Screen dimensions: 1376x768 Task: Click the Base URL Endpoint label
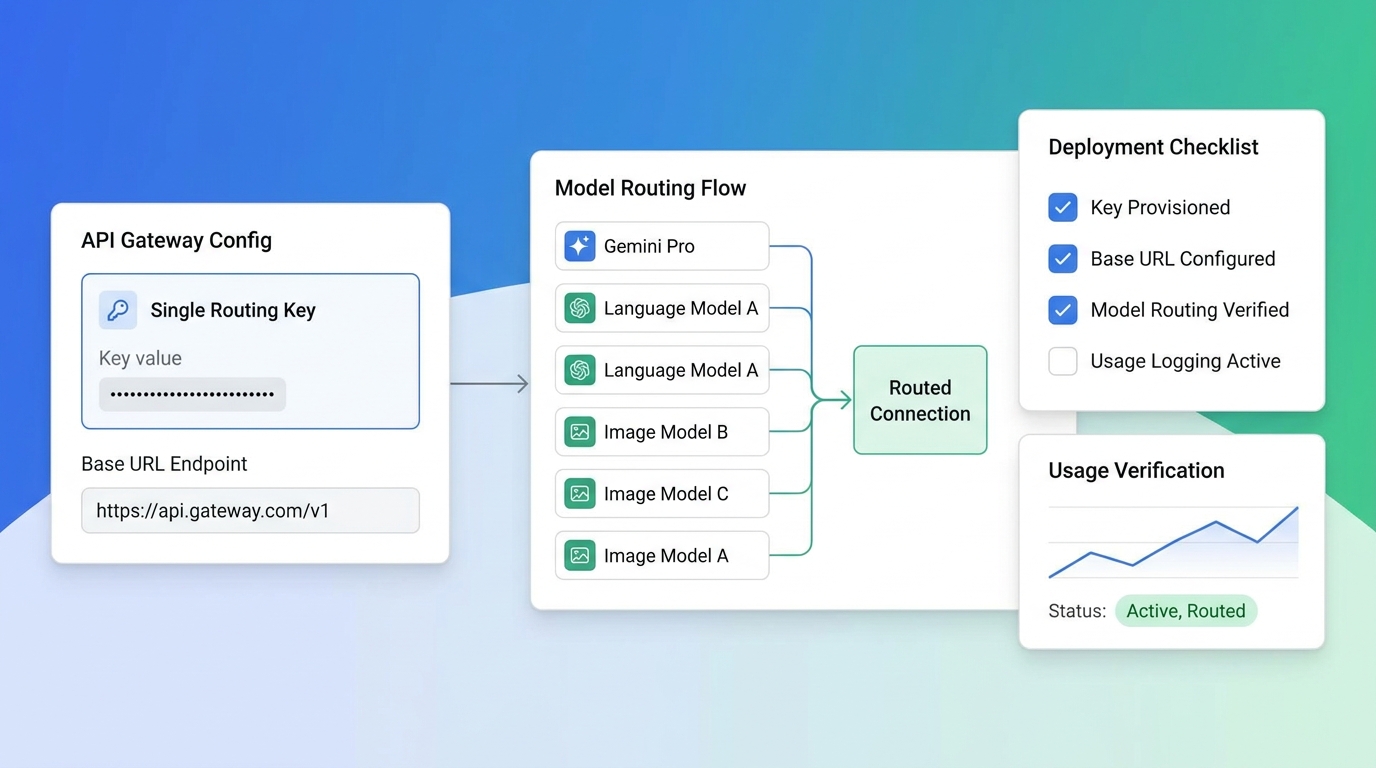(x=164, y=464)
